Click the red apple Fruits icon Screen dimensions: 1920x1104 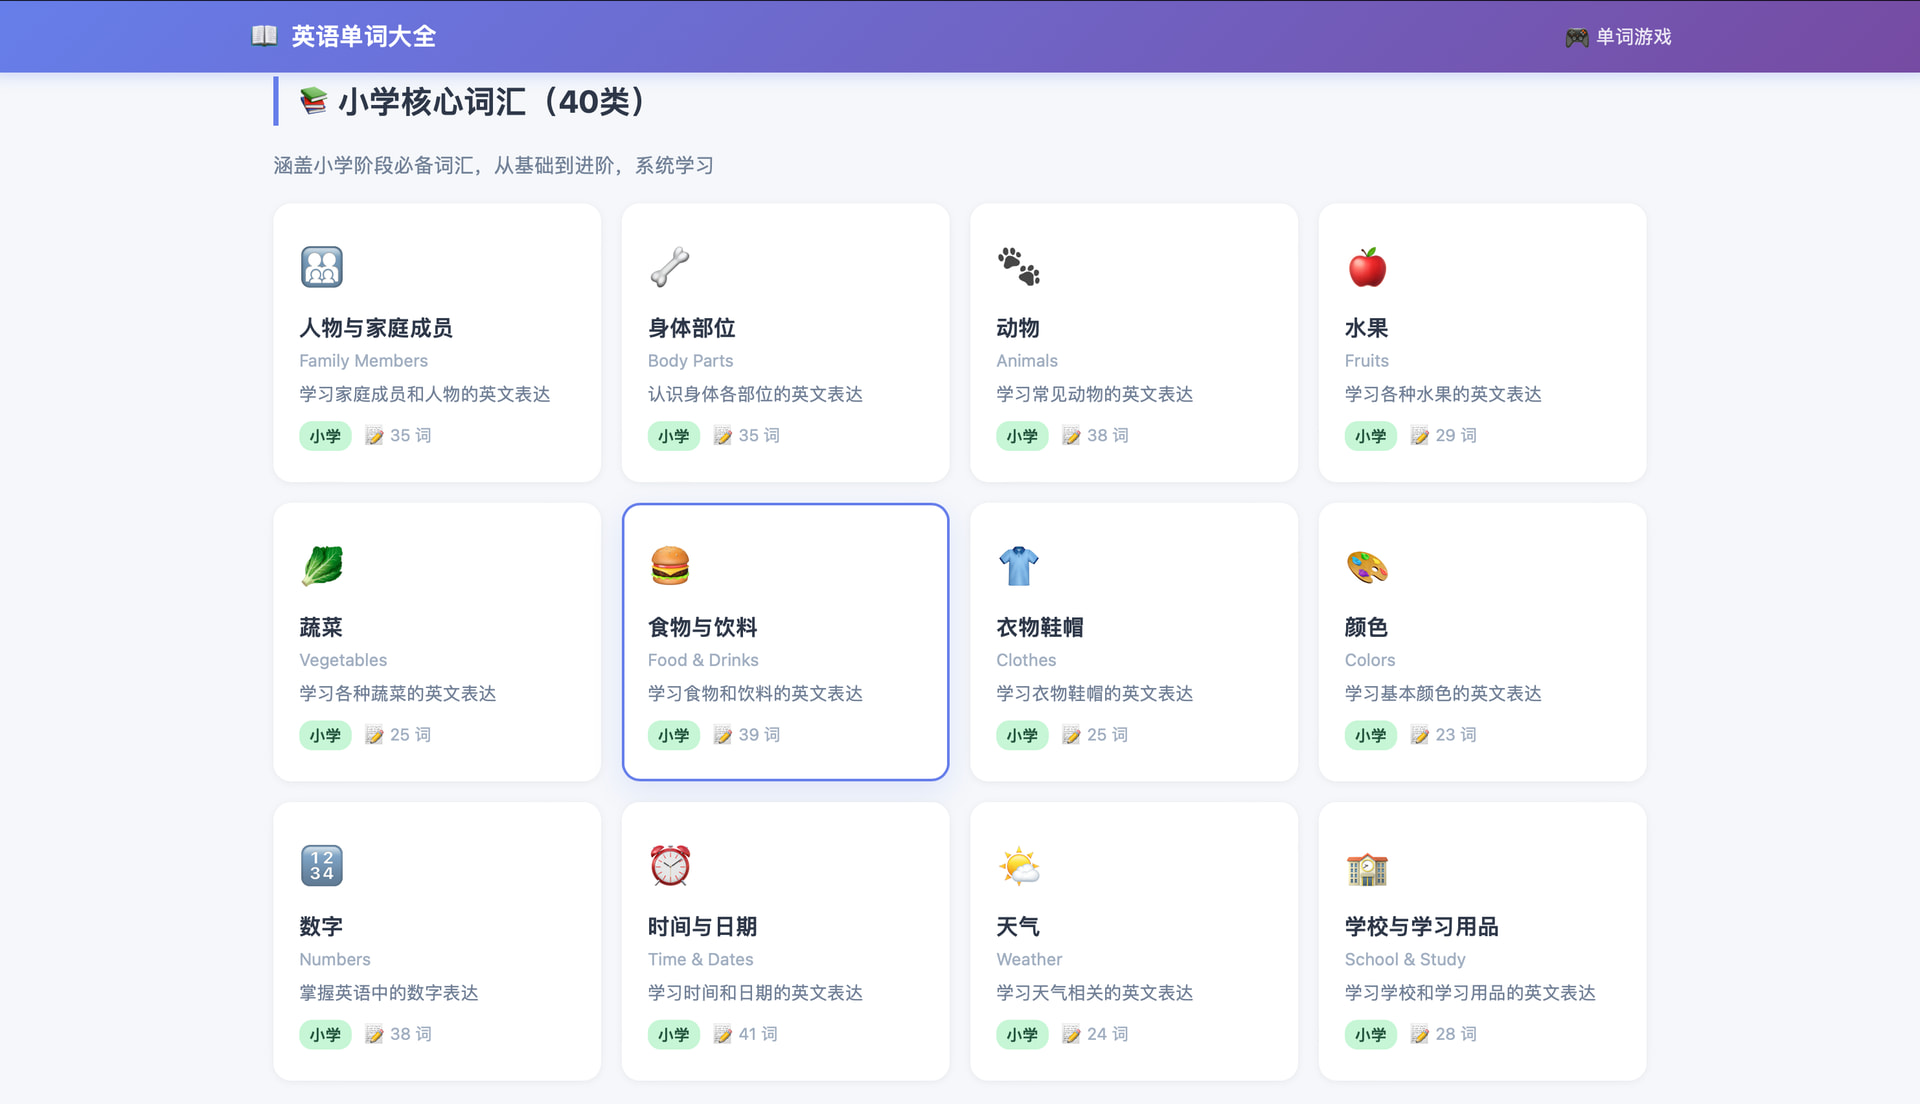pyautogui.click(x=1367, y=267)
